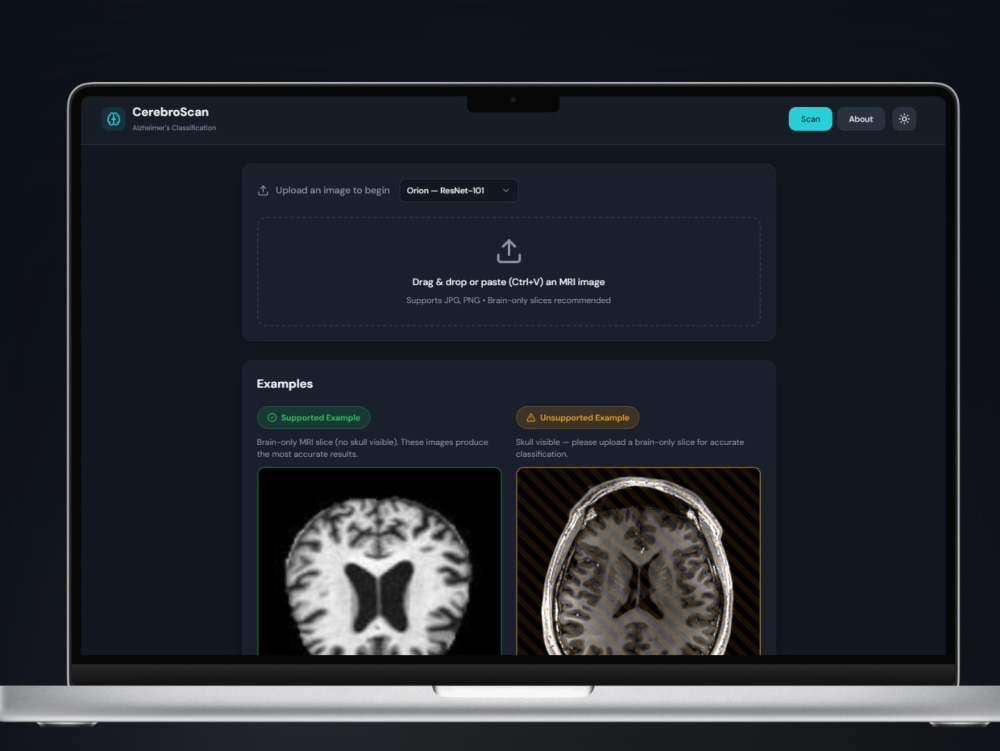Click the 'Examples' heading
1000x751 pixels.
click(284, 384)
